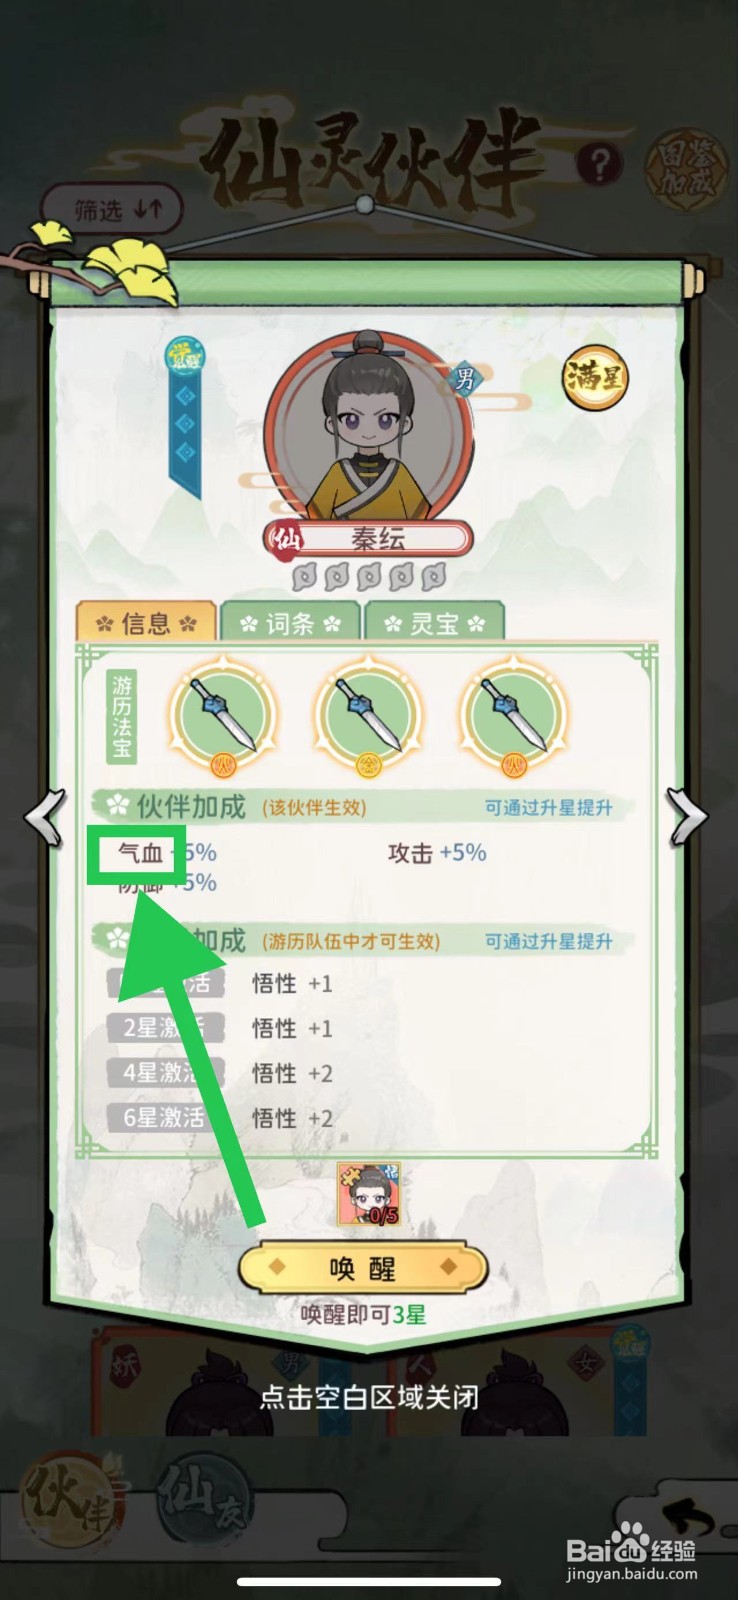This screenshot has height=1600, width=738.
Task: Open the 筛选 sort filter
Action: tap(112, 209)
